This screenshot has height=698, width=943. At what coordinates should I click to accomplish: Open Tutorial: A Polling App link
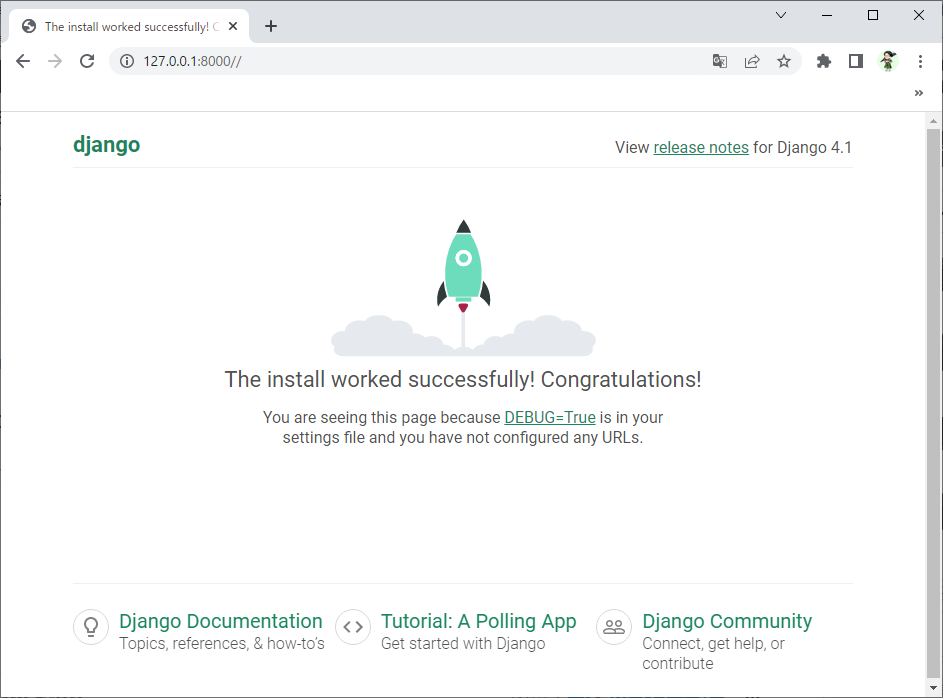pyautogui.click(x=479, y=621)
